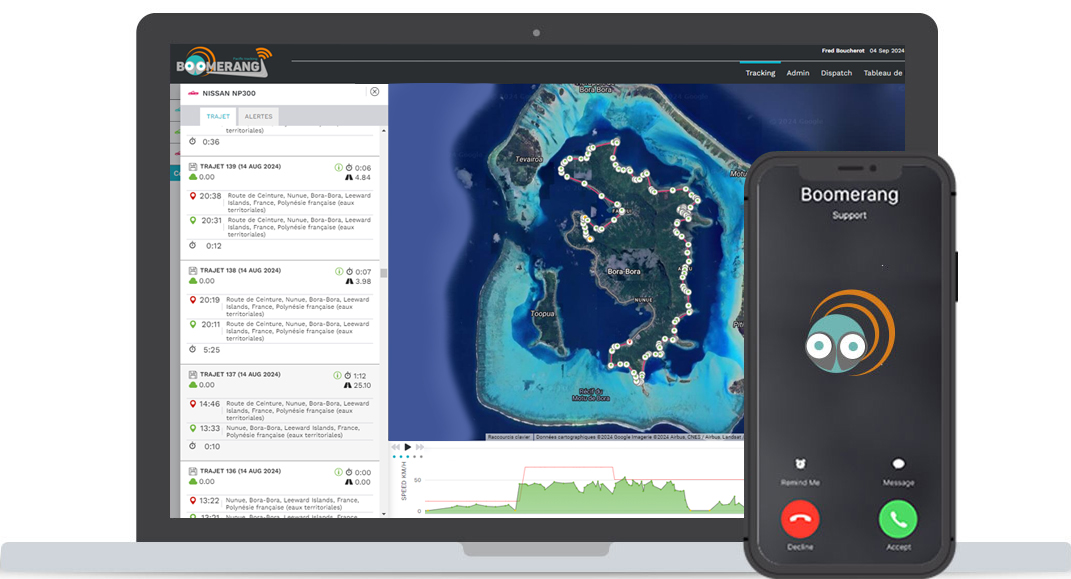
Task: Open info icon for Trajet 137
Action: (x=338, y=376)
